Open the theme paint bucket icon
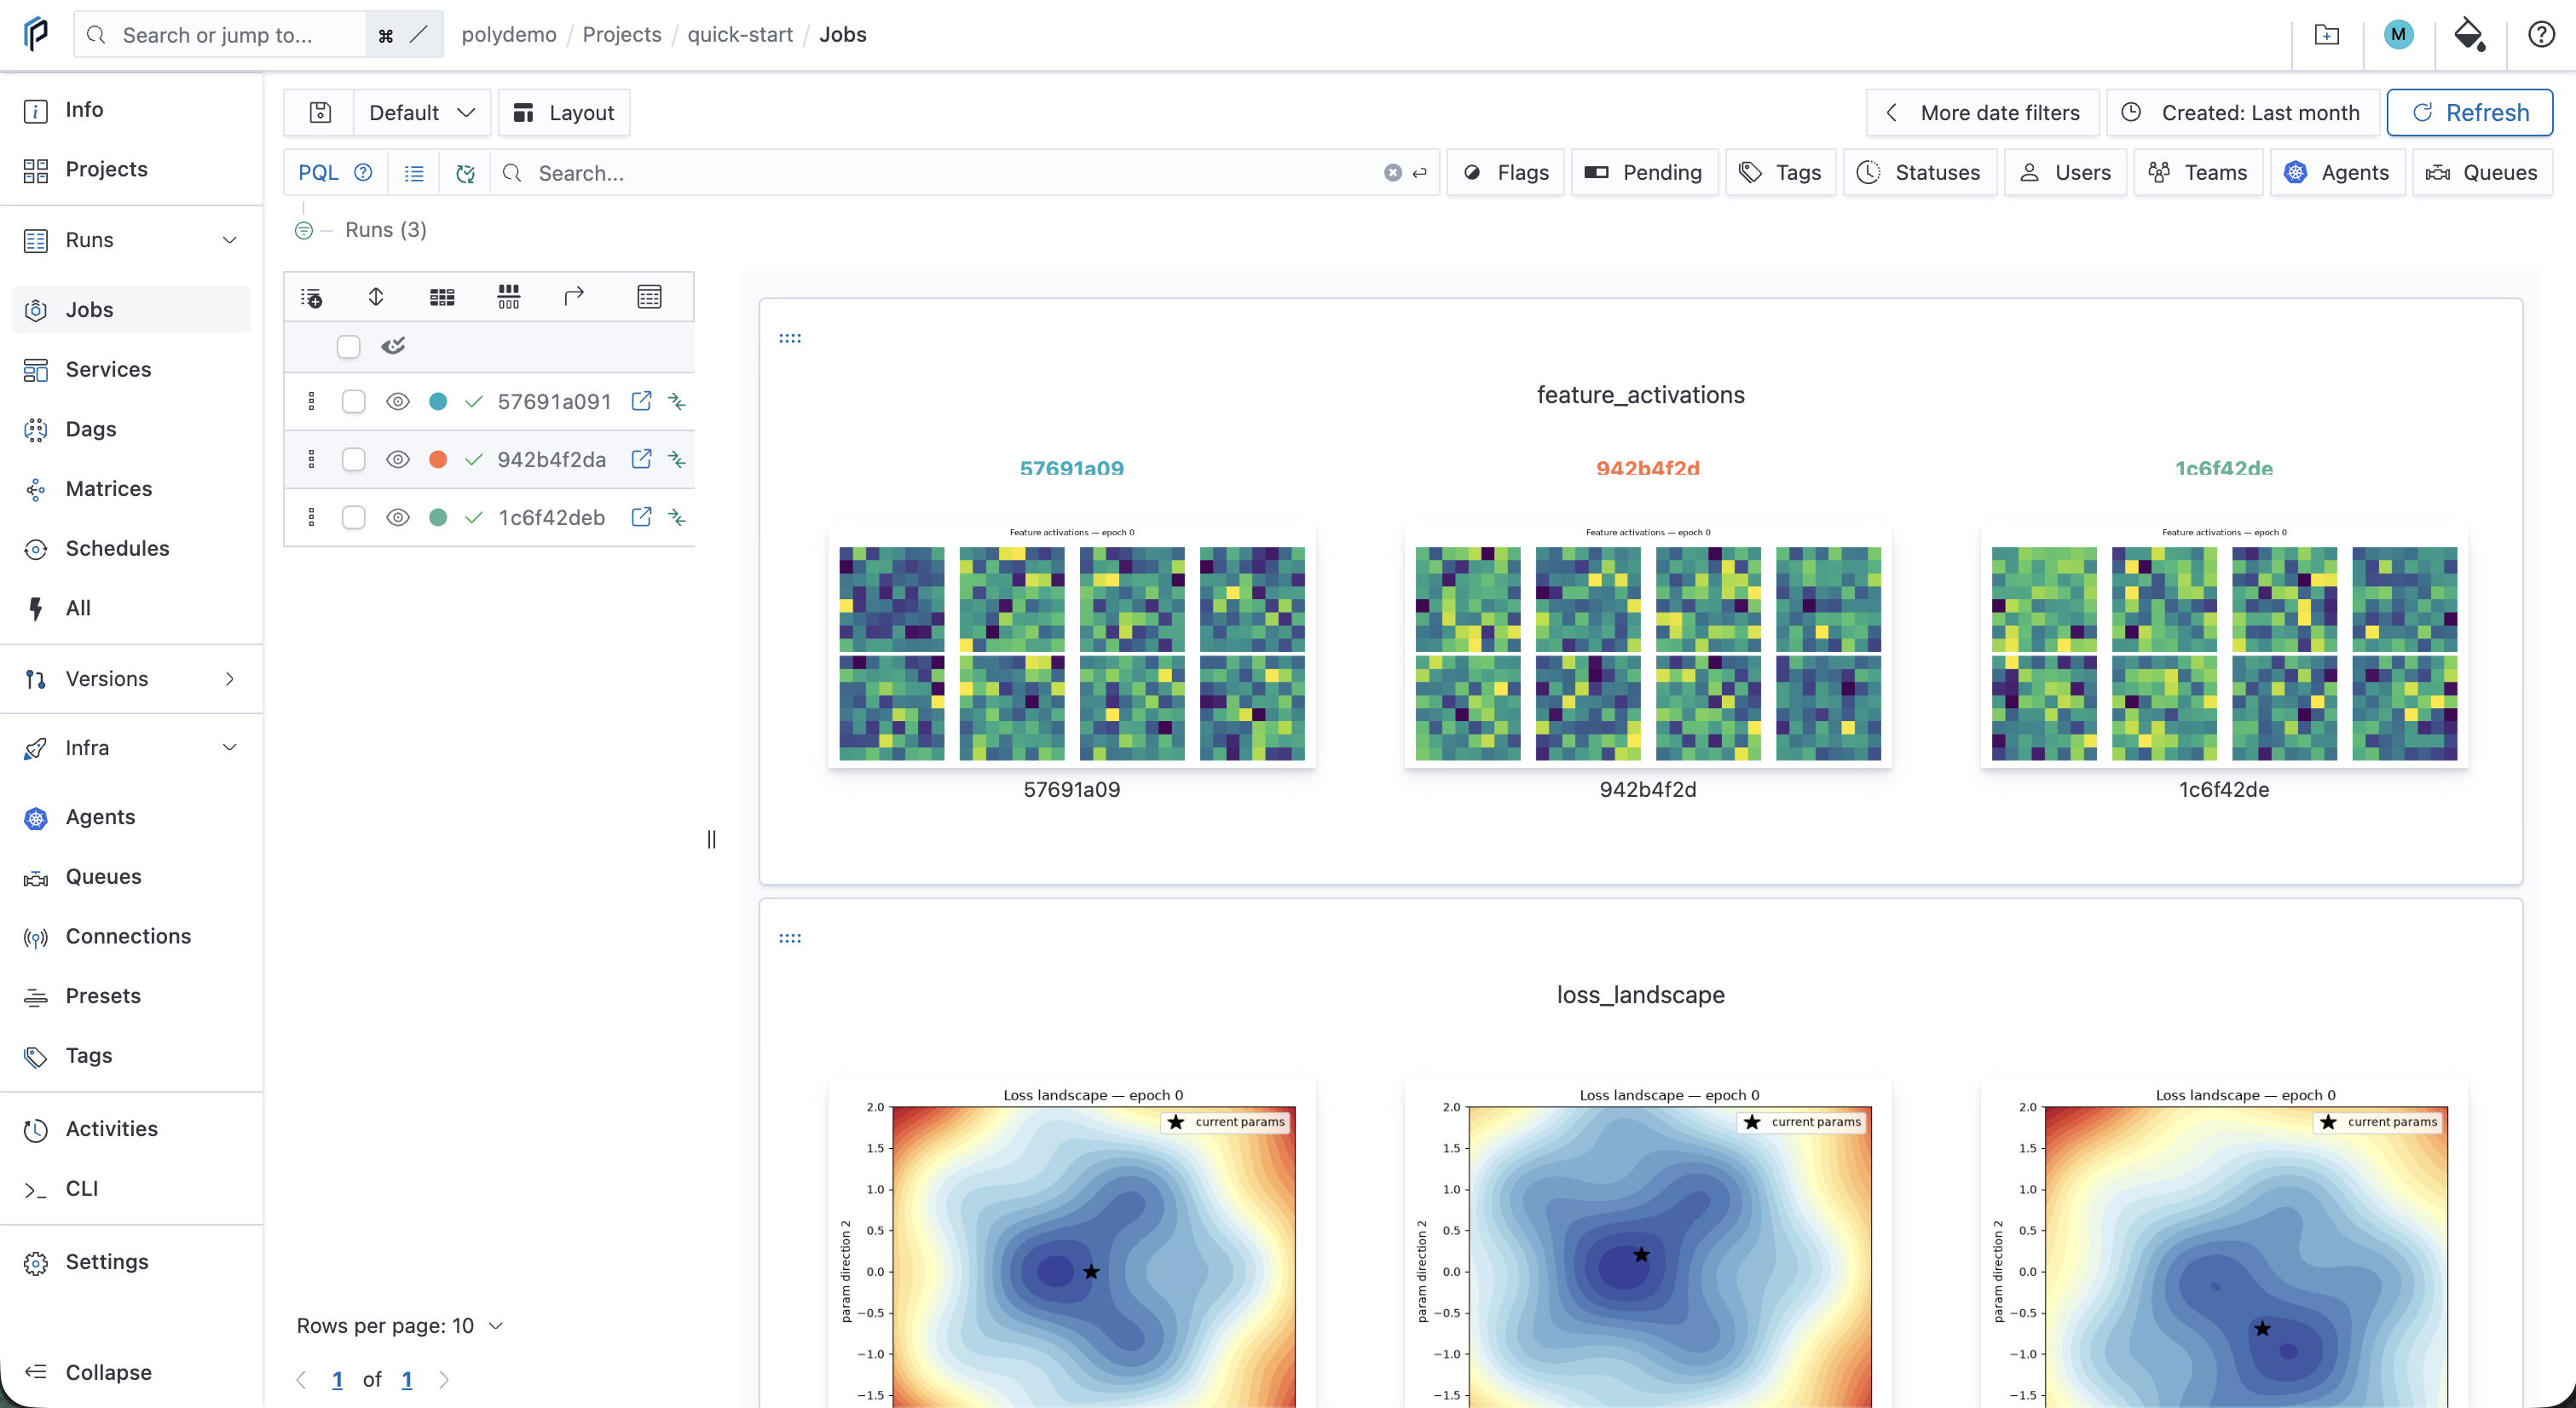The width and height of the screenshot is (2576, 1408). click(x=2469, y=35)
